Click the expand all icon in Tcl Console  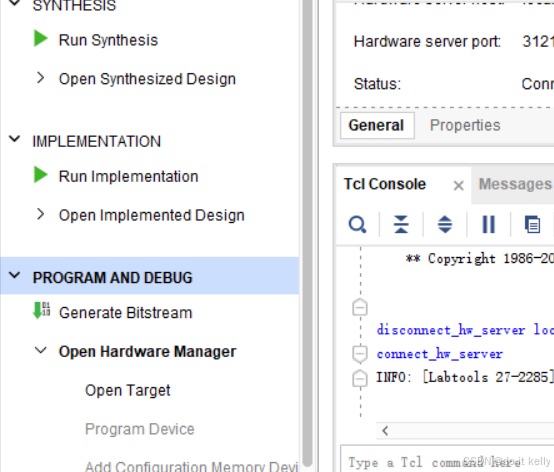pos(445,224)
